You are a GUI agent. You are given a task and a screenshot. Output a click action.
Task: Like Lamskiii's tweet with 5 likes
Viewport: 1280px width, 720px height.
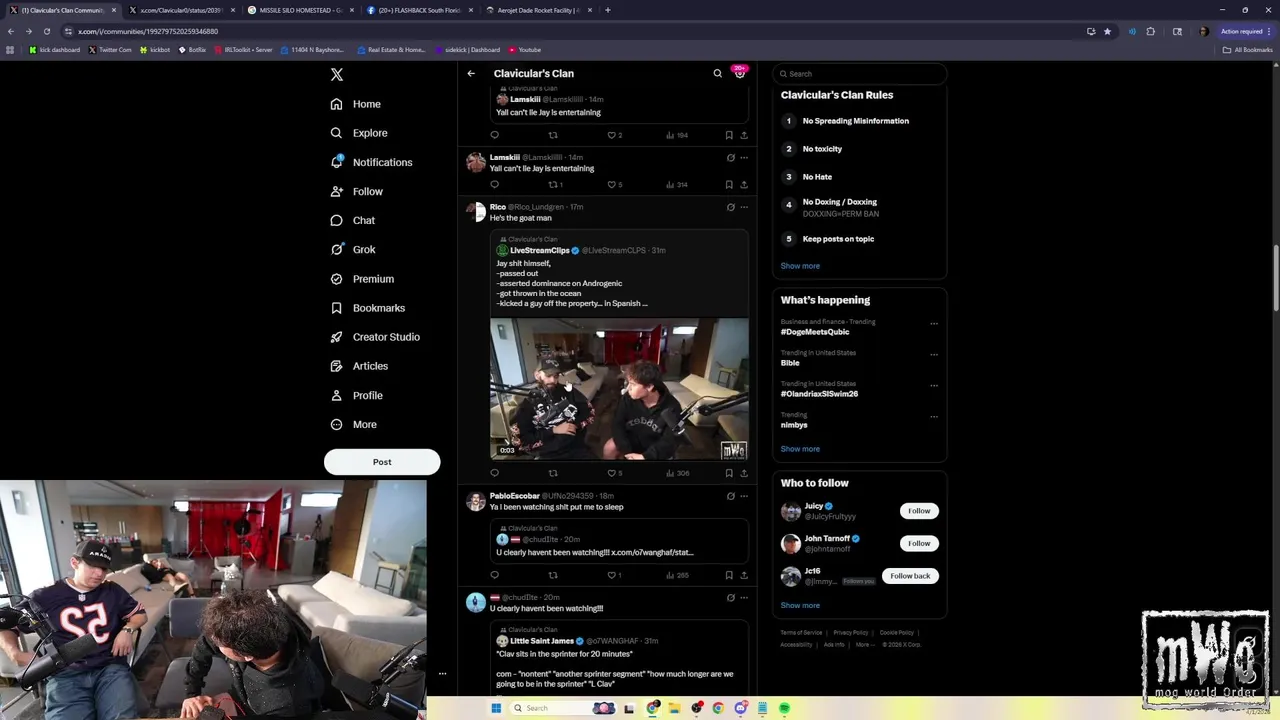pos(615,184)
